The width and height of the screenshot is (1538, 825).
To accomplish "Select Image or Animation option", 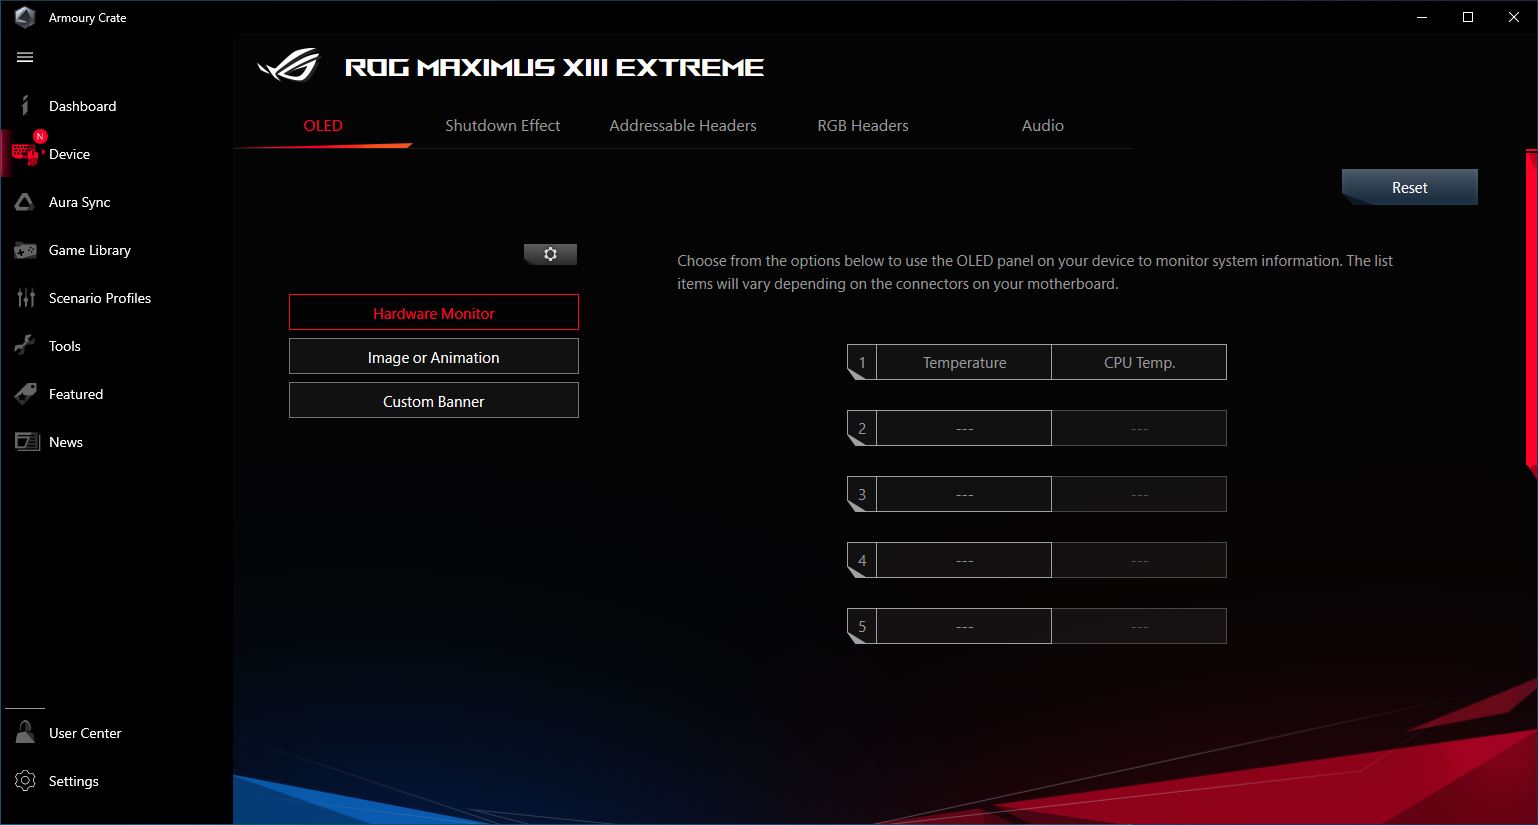I will click(x=434, y=356).
